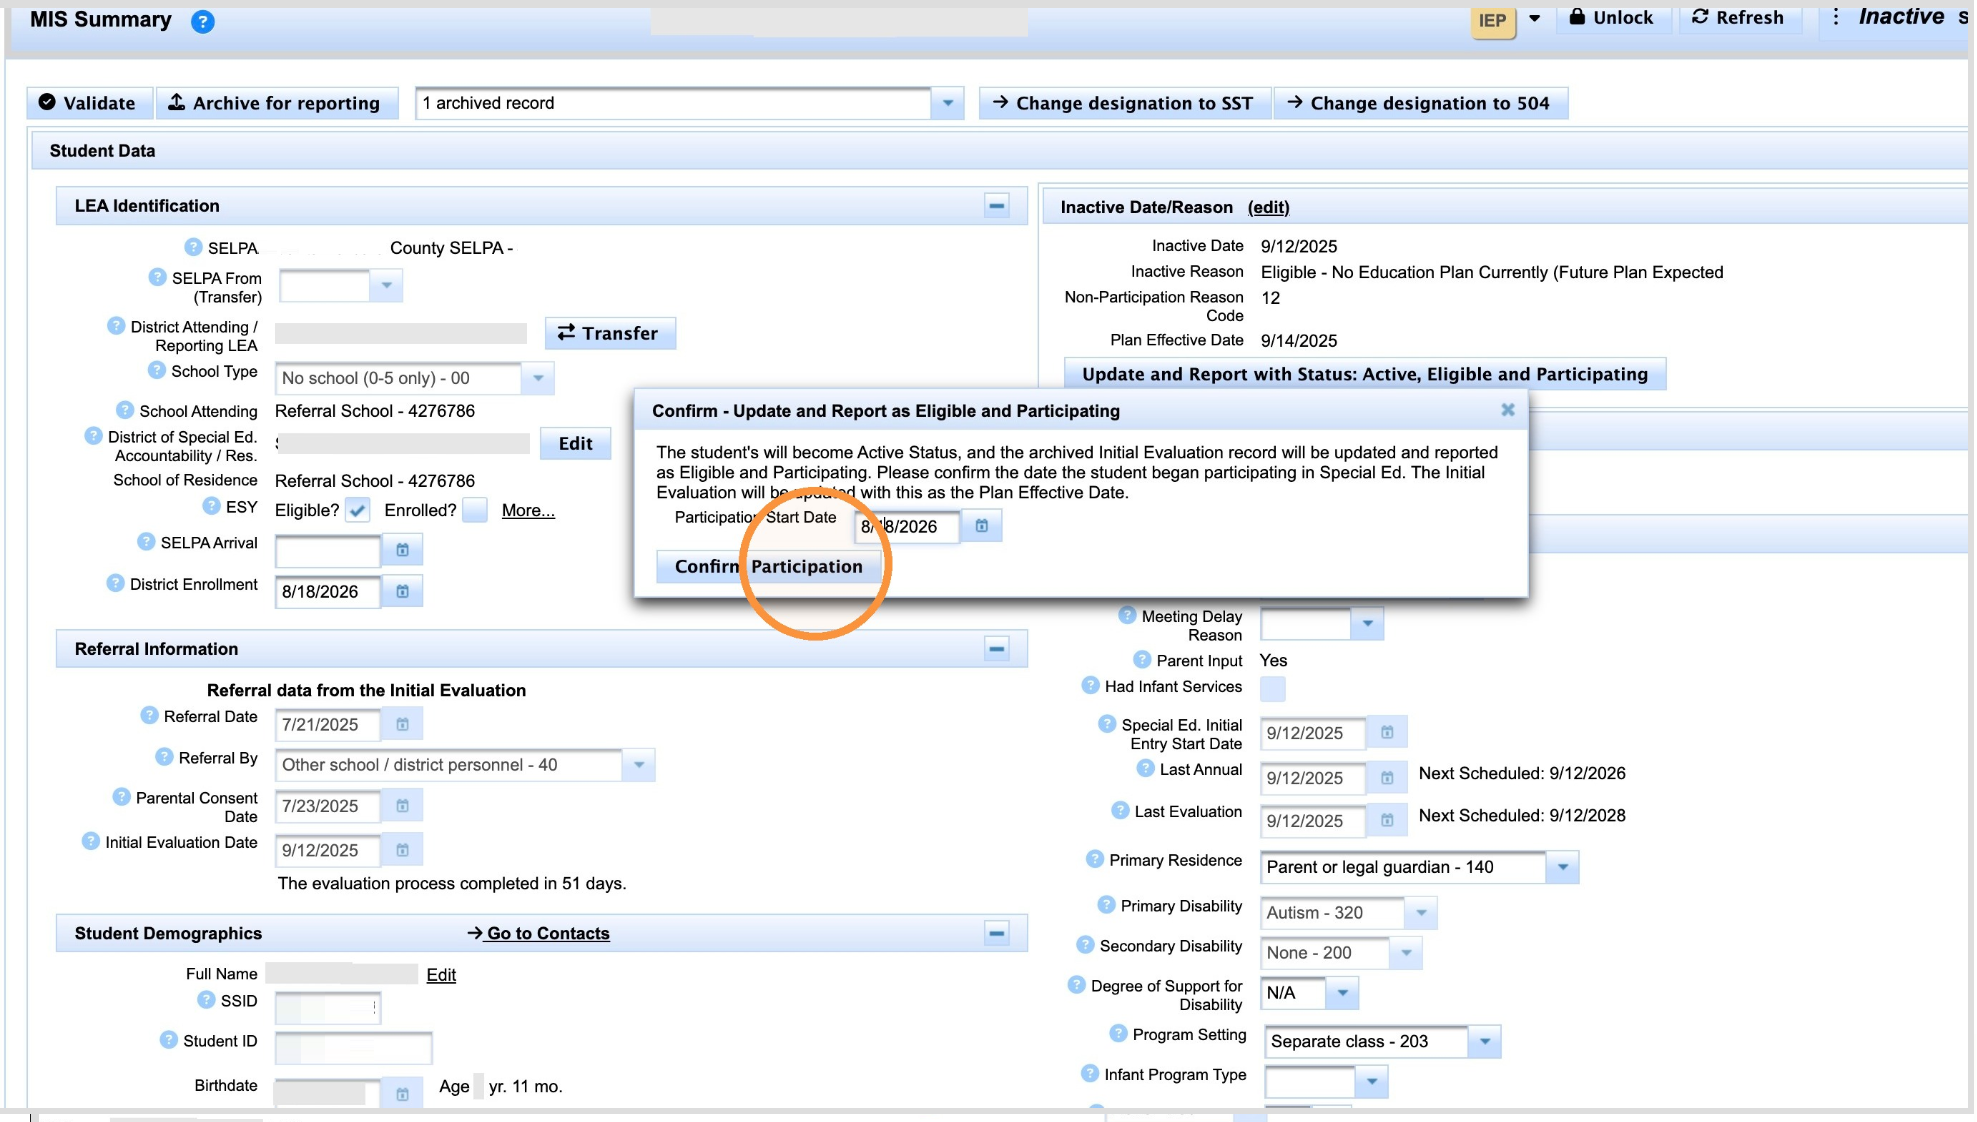Change designation to 504
Screen dimensions: 1977x1122
coord(1420,103)
